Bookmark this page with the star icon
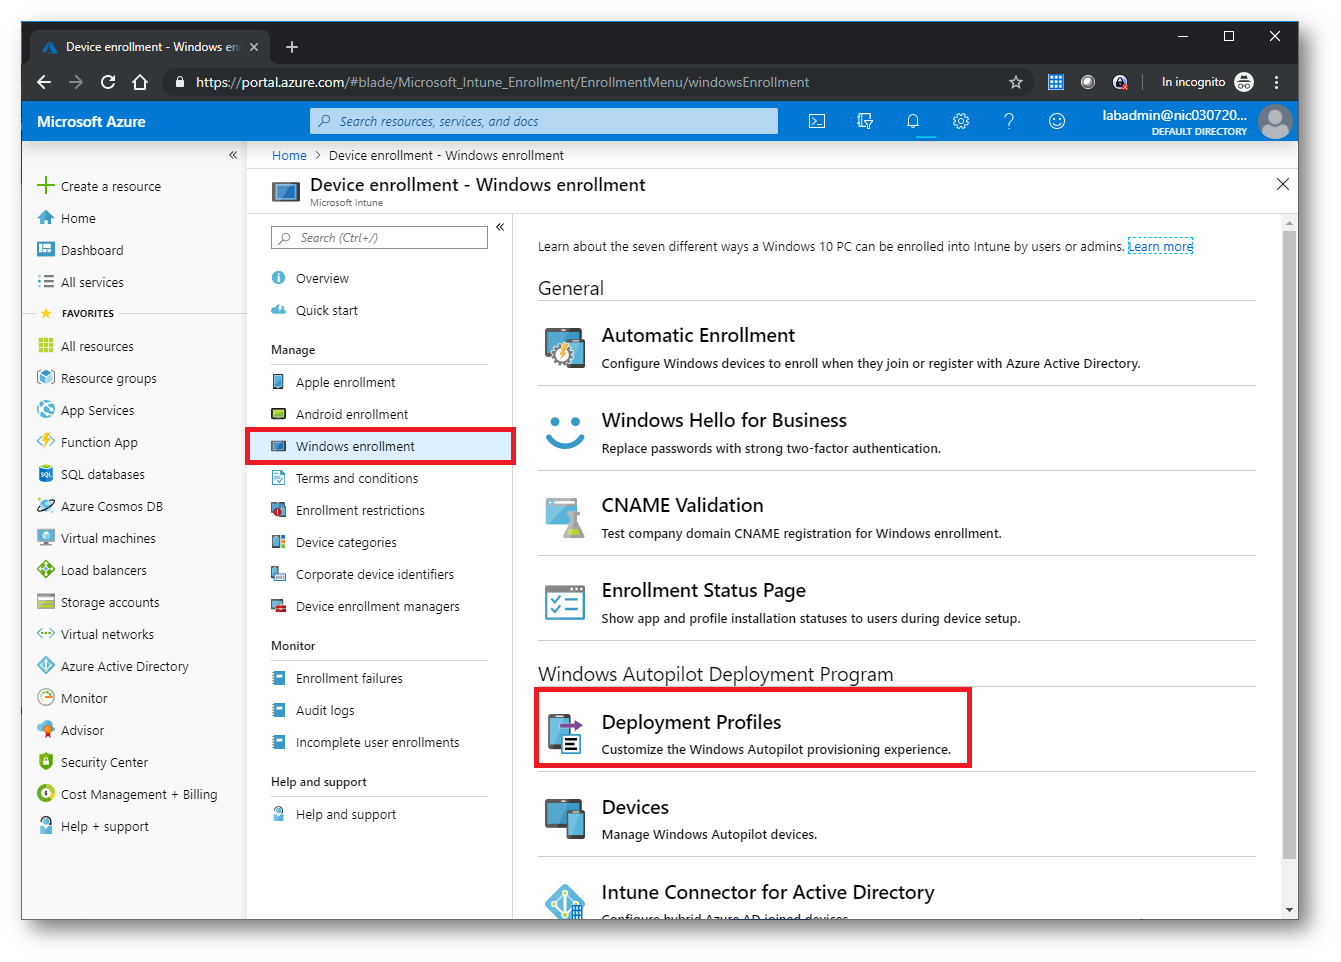 (x=1016, y=82)
